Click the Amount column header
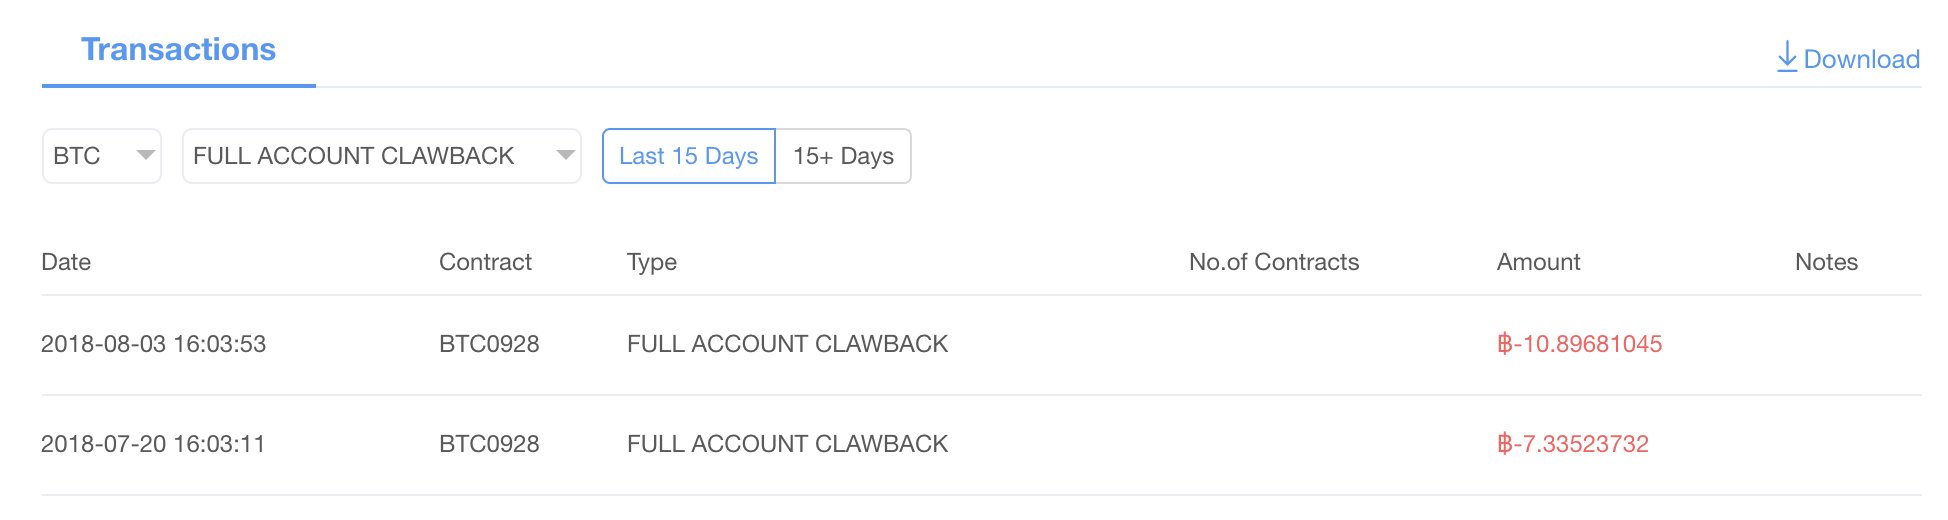Viewport: 1948px width, 520px height. 1538,262
